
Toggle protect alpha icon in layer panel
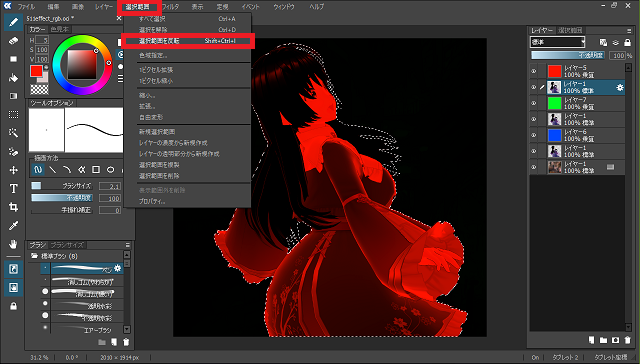[603, 42]
